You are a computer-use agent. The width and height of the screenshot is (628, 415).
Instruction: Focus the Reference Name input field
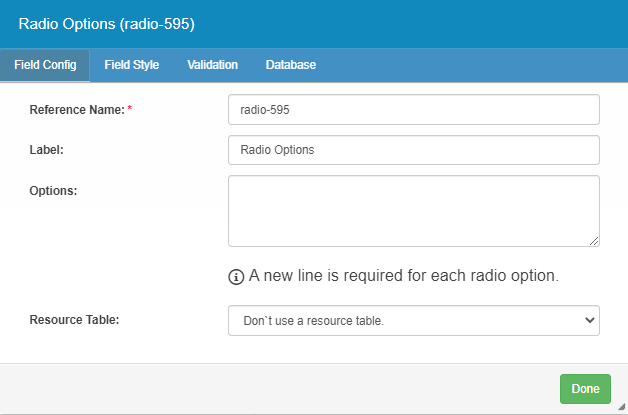[x=413, y=109]
